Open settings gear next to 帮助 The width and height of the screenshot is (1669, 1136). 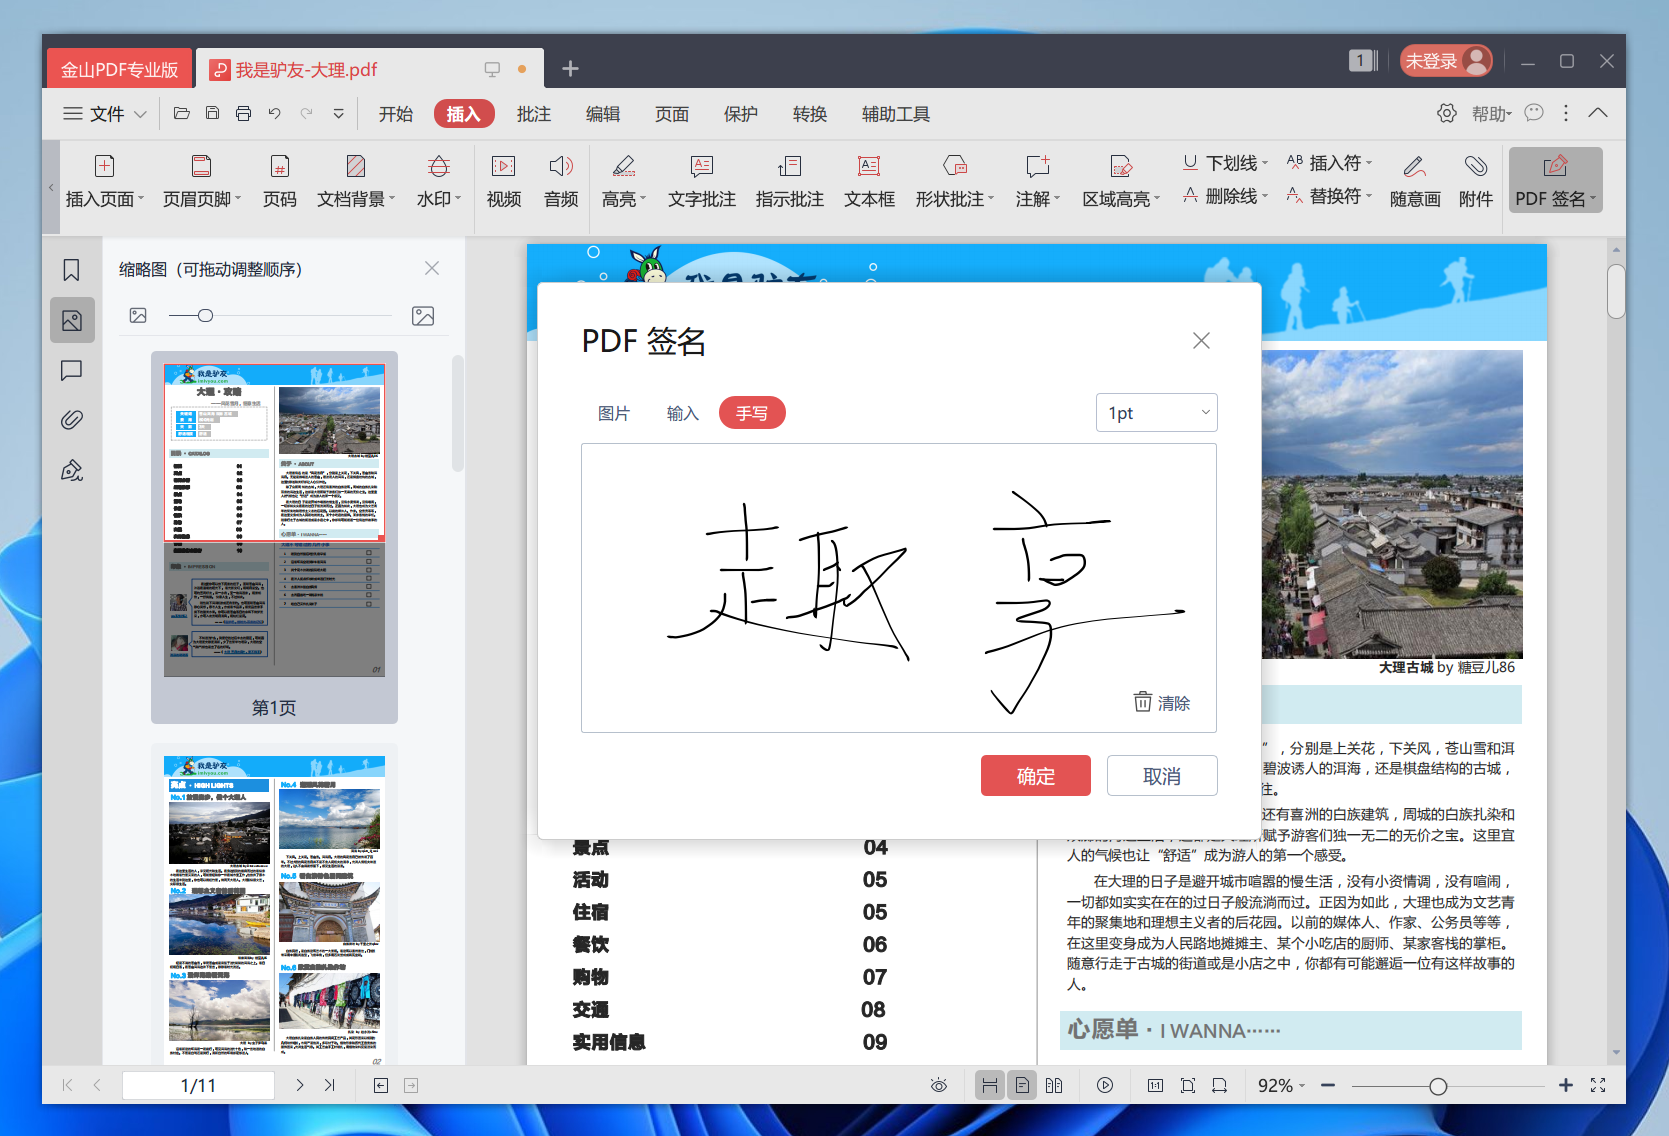[x=1447, y=113]
